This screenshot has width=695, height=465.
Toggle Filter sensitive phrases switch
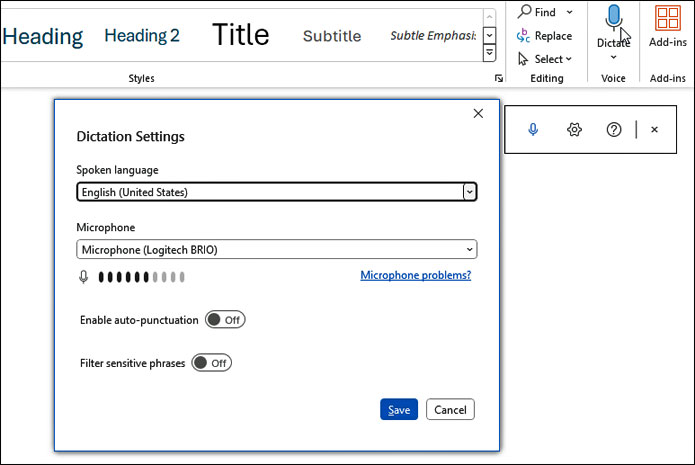211,363
